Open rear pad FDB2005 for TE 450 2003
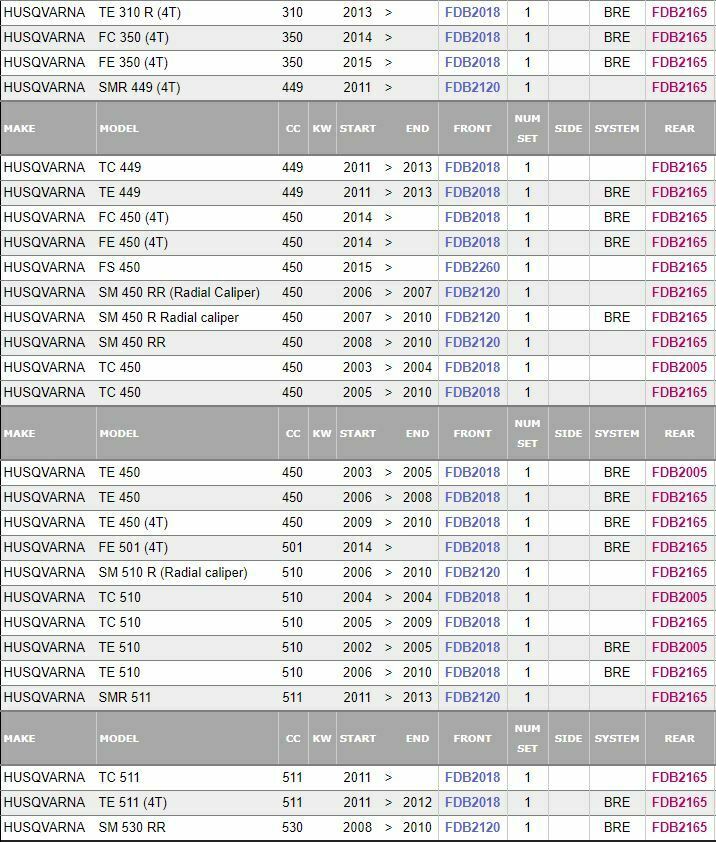716x842 pixels. pos(679,473)
